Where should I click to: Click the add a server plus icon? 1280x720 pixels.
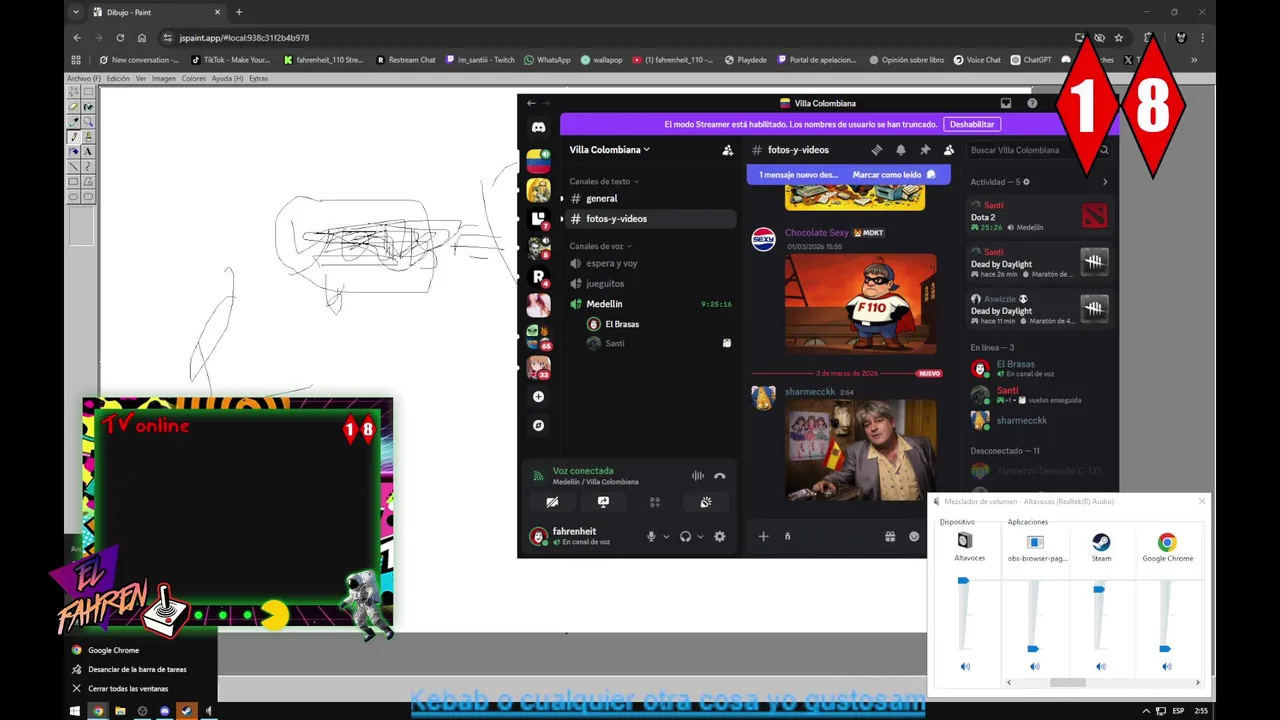coord(538,397)
